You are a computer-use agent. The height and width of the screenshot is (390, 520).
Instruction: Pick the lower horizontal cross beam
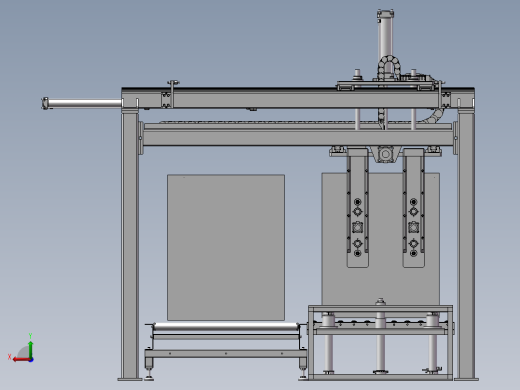(298, 137)
